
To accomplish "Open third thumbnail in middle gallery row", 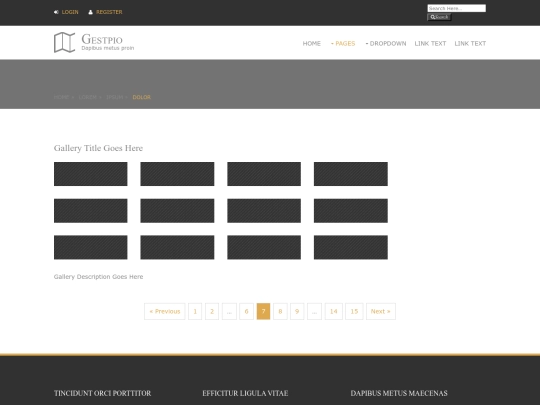I will [264, 211].
